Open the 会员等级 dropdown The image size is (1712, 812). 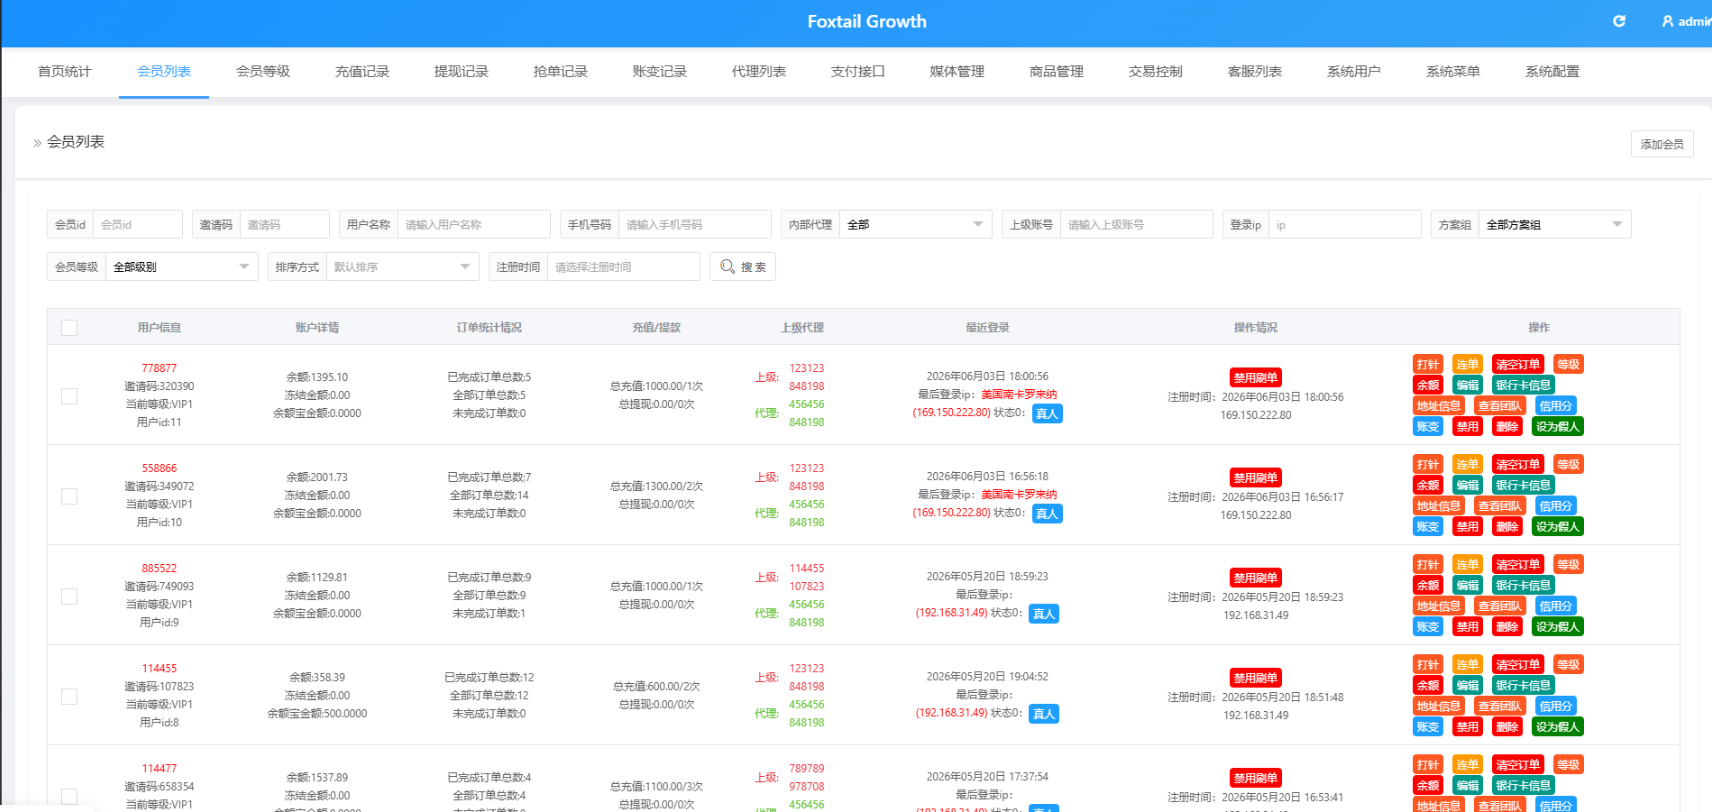pos(181,267)
